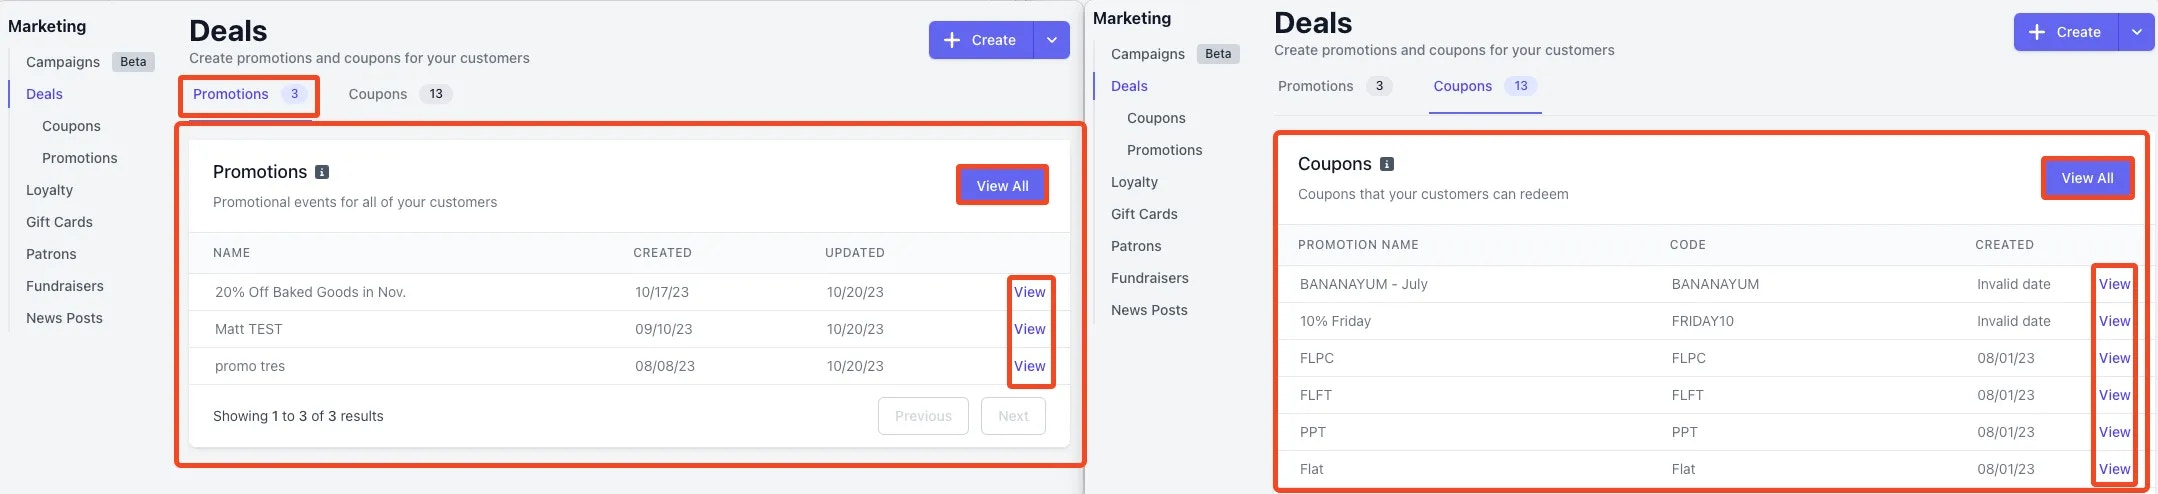View the Matt TEST promotion
This screenshot has width=2158, height=494.
[x=1029, y=329]
